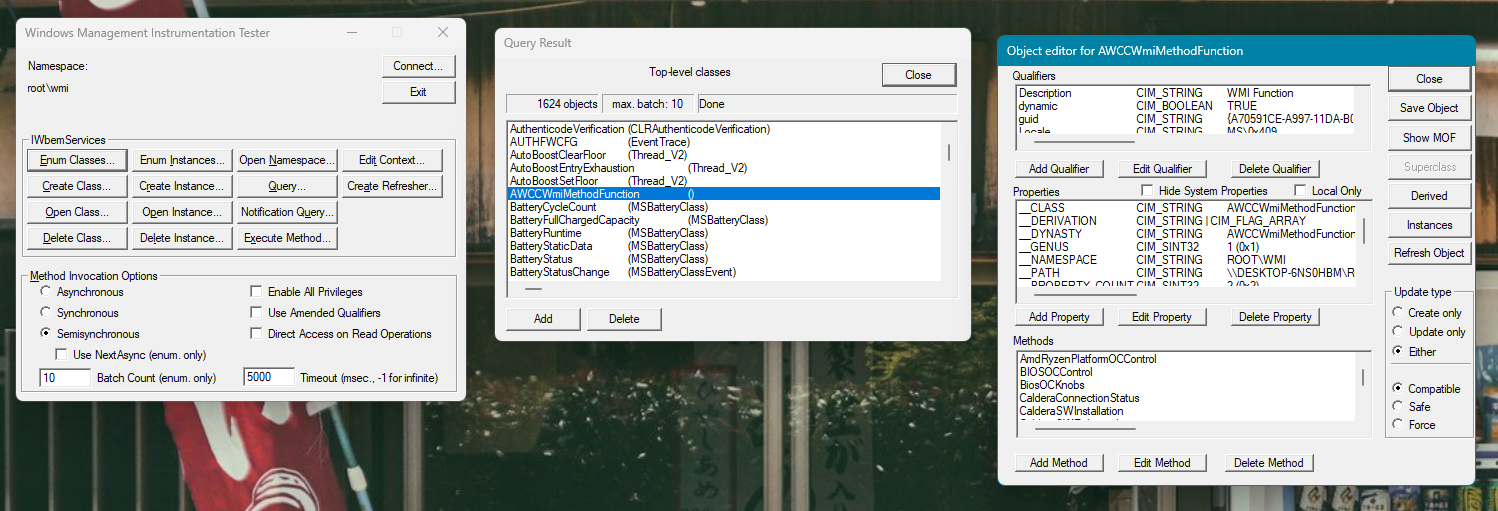Screen dimensions: 1498x511
Task: Click the Add Property button
Action: 1059,317
